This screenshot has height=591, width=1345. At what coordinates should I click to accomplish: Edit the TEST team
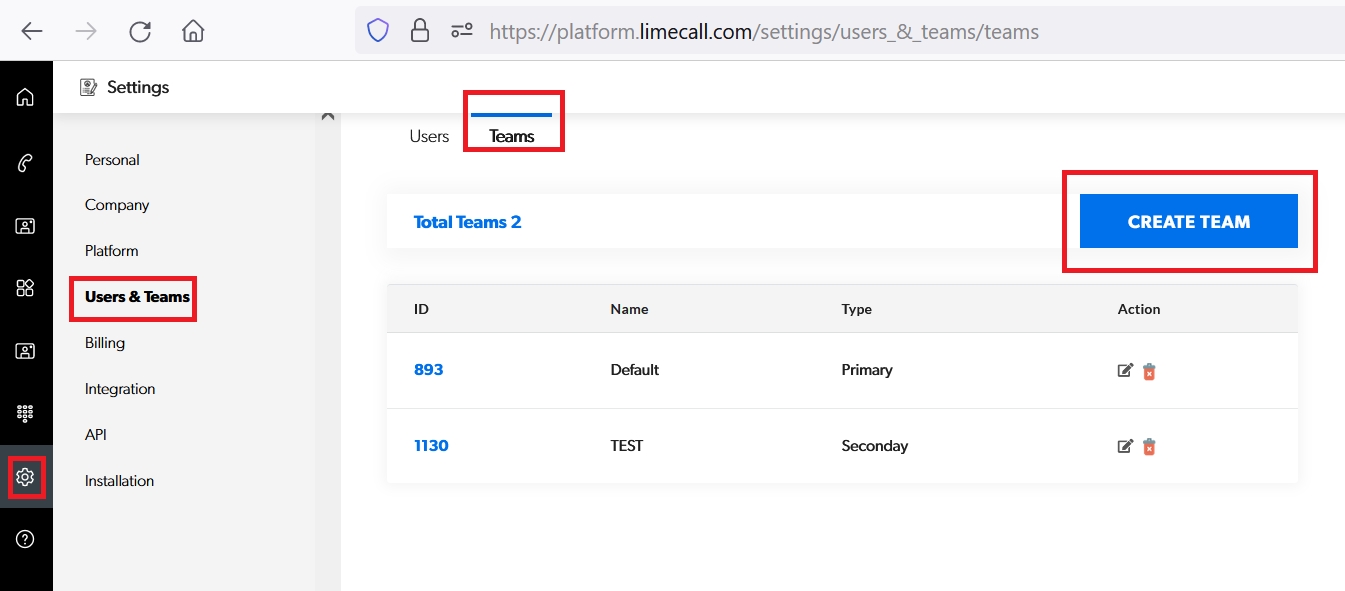[x=1125, y=447]
